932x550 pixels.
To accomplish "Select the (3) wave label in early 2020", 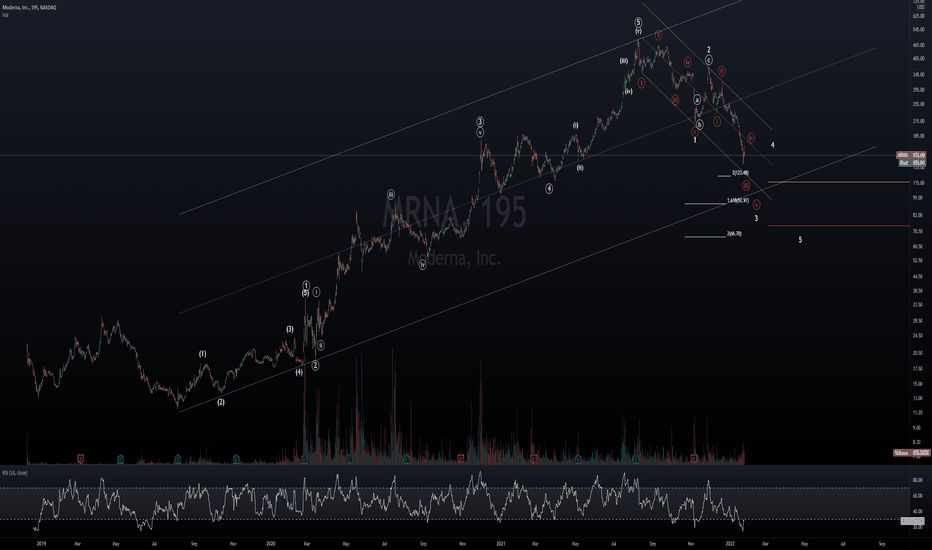I will point(289,329).
